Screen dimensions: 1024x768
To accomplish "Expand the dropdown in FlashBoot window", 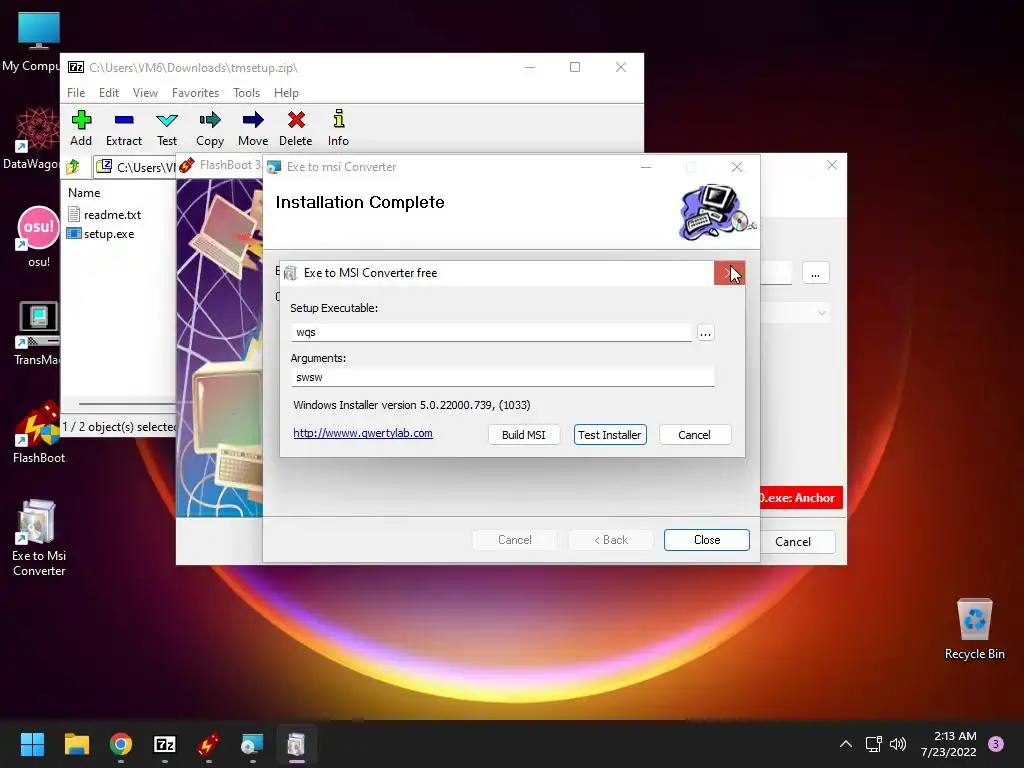I will [822, 313].
